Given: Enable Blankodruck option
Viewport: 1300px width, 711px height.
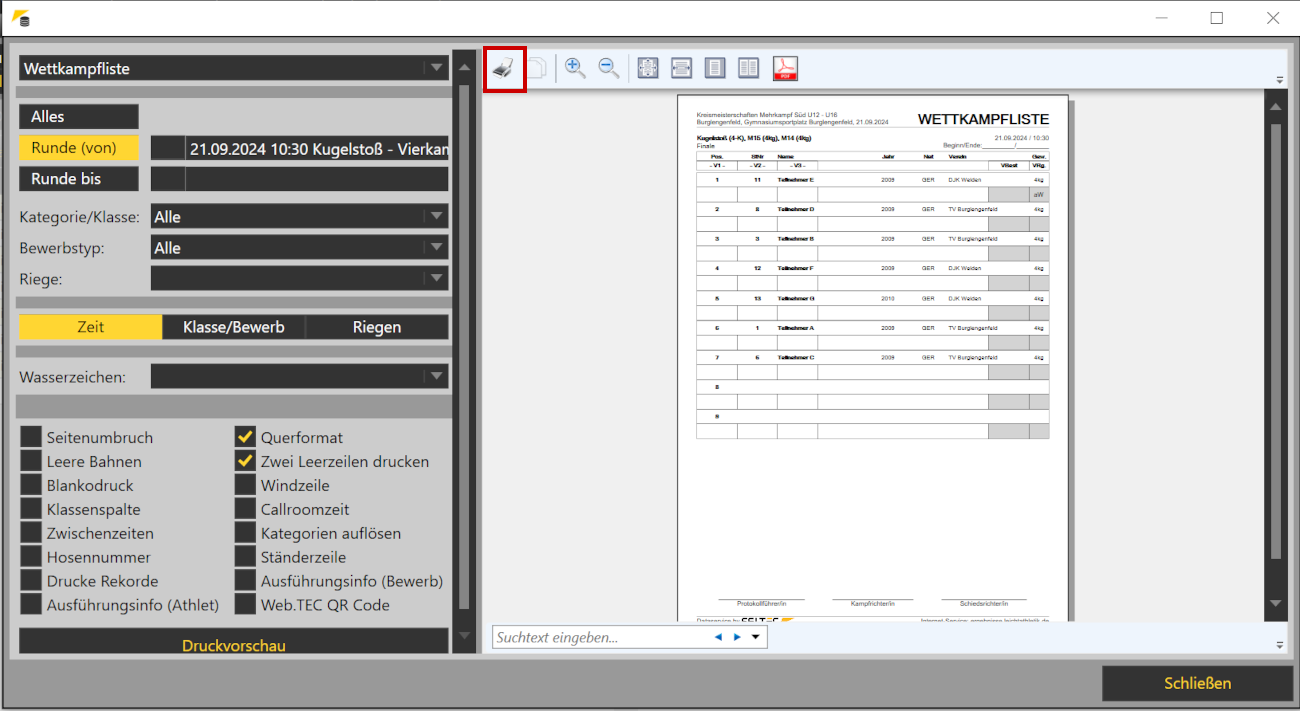Looking at the screenshot, I should tap(31, 485).
